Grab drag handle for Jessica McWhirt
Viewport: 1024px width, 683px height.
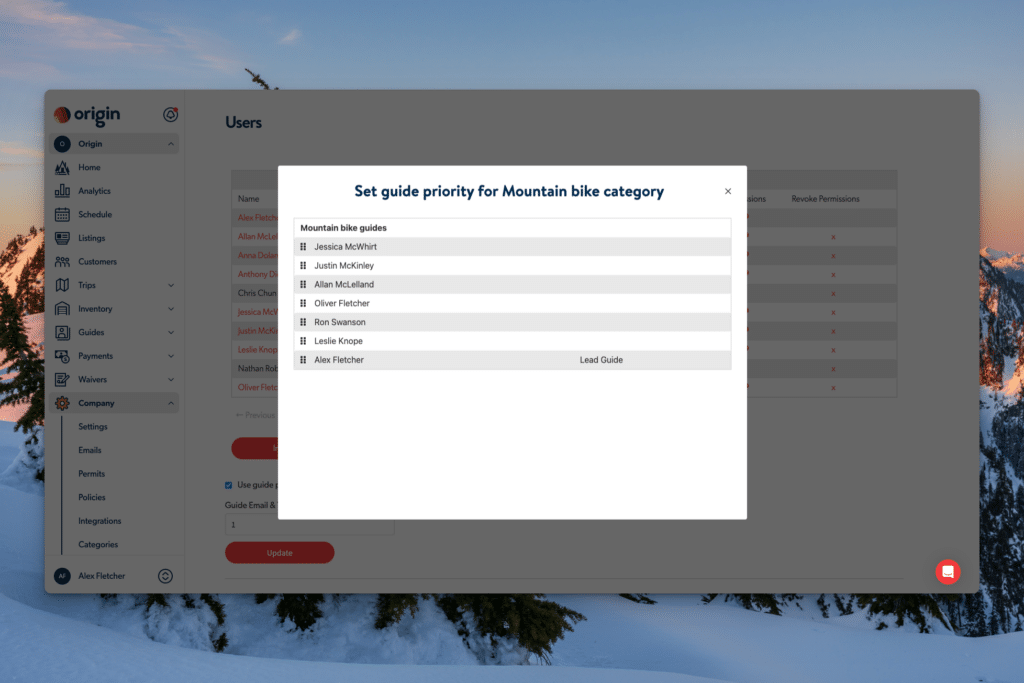click(303, 247)
